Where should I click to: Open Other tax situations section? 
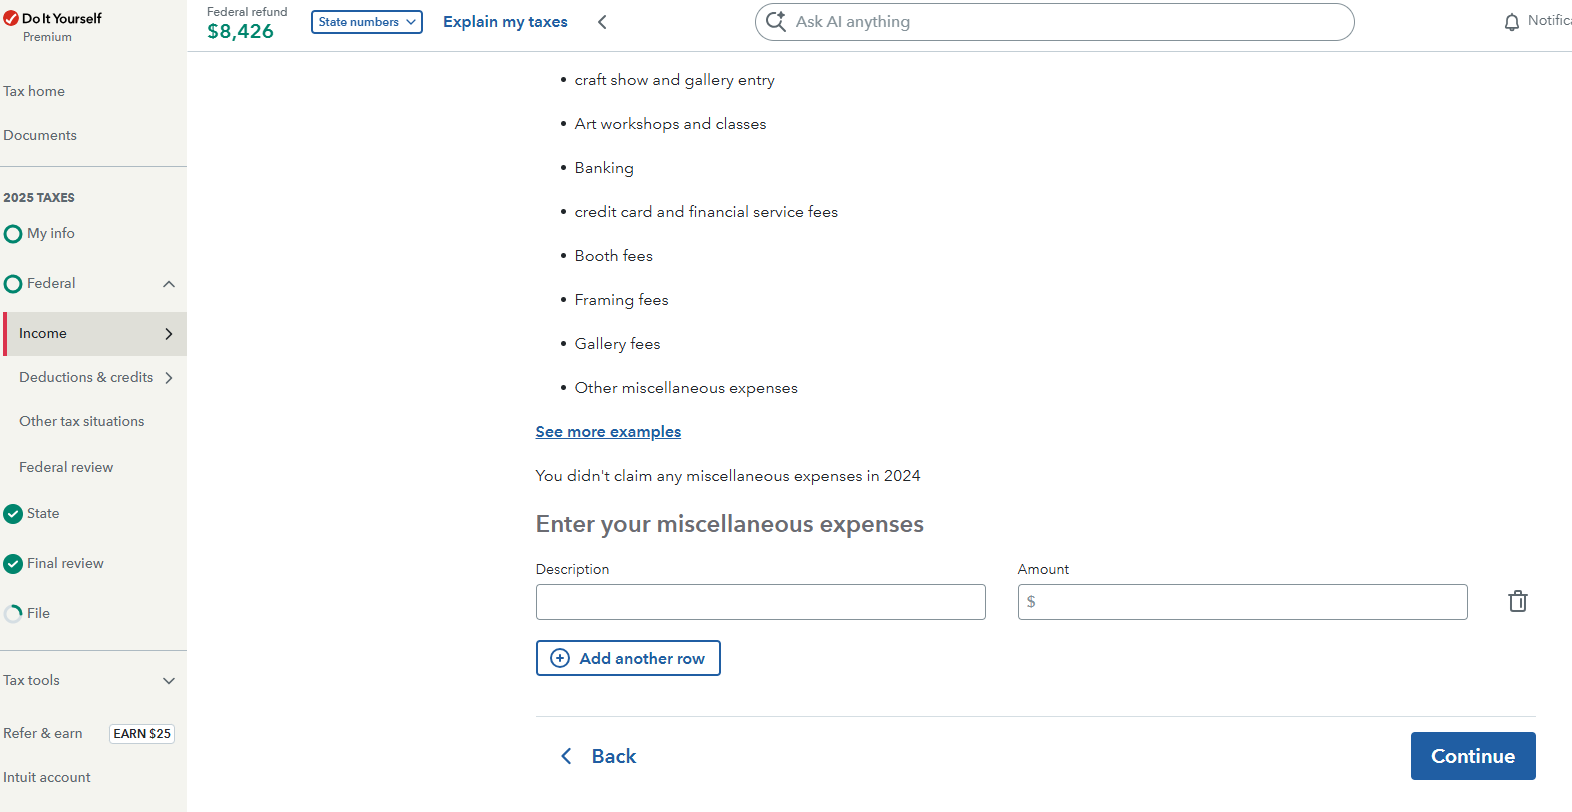[x=82, y=422]
